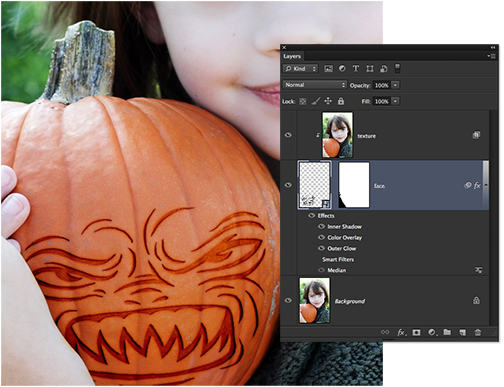The image size is (504, 387).
Task: Toggle visibility of all Effects
Action: click(x=312, y=215)
